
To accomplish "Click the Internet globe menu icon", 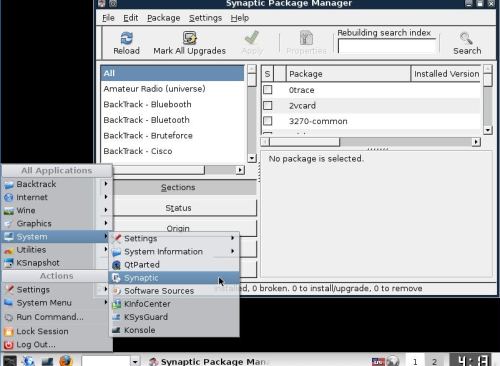I will 9,197.
